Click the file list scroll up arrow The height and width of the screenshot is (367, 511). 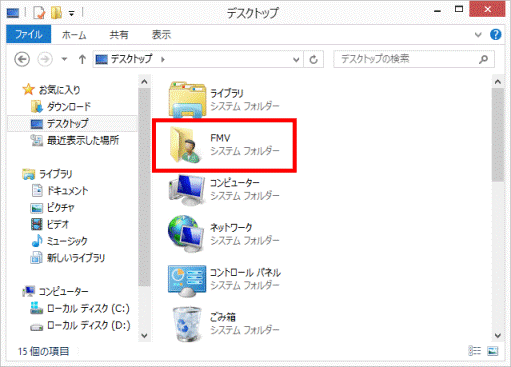(498, 82)
